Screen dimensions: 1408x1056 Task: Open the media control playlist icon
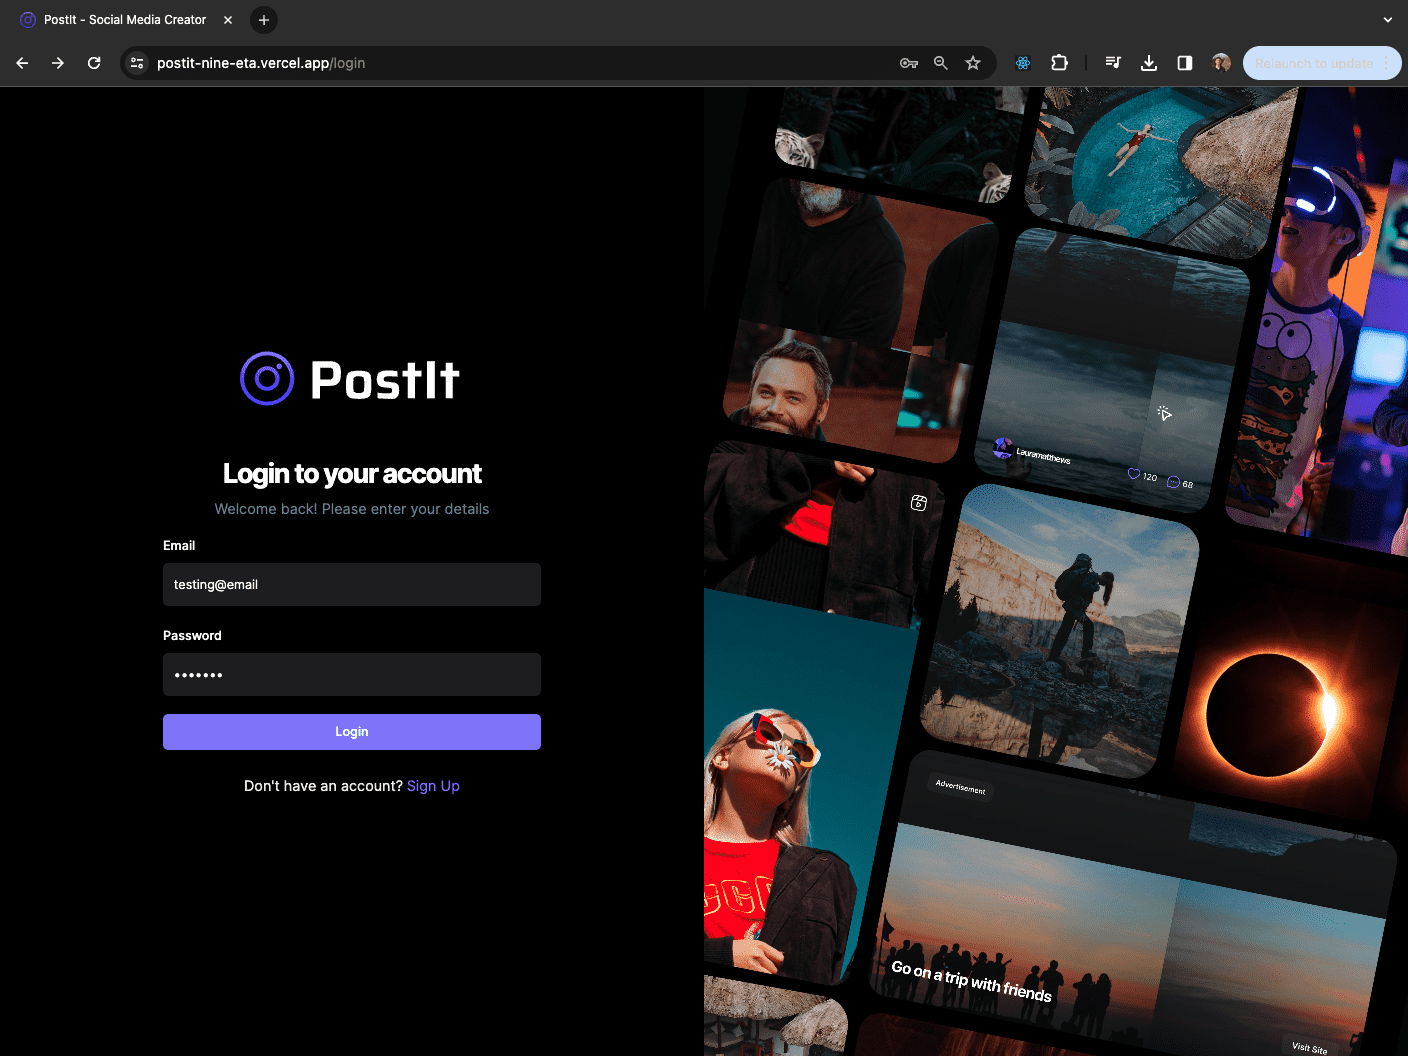[1113, 63]
